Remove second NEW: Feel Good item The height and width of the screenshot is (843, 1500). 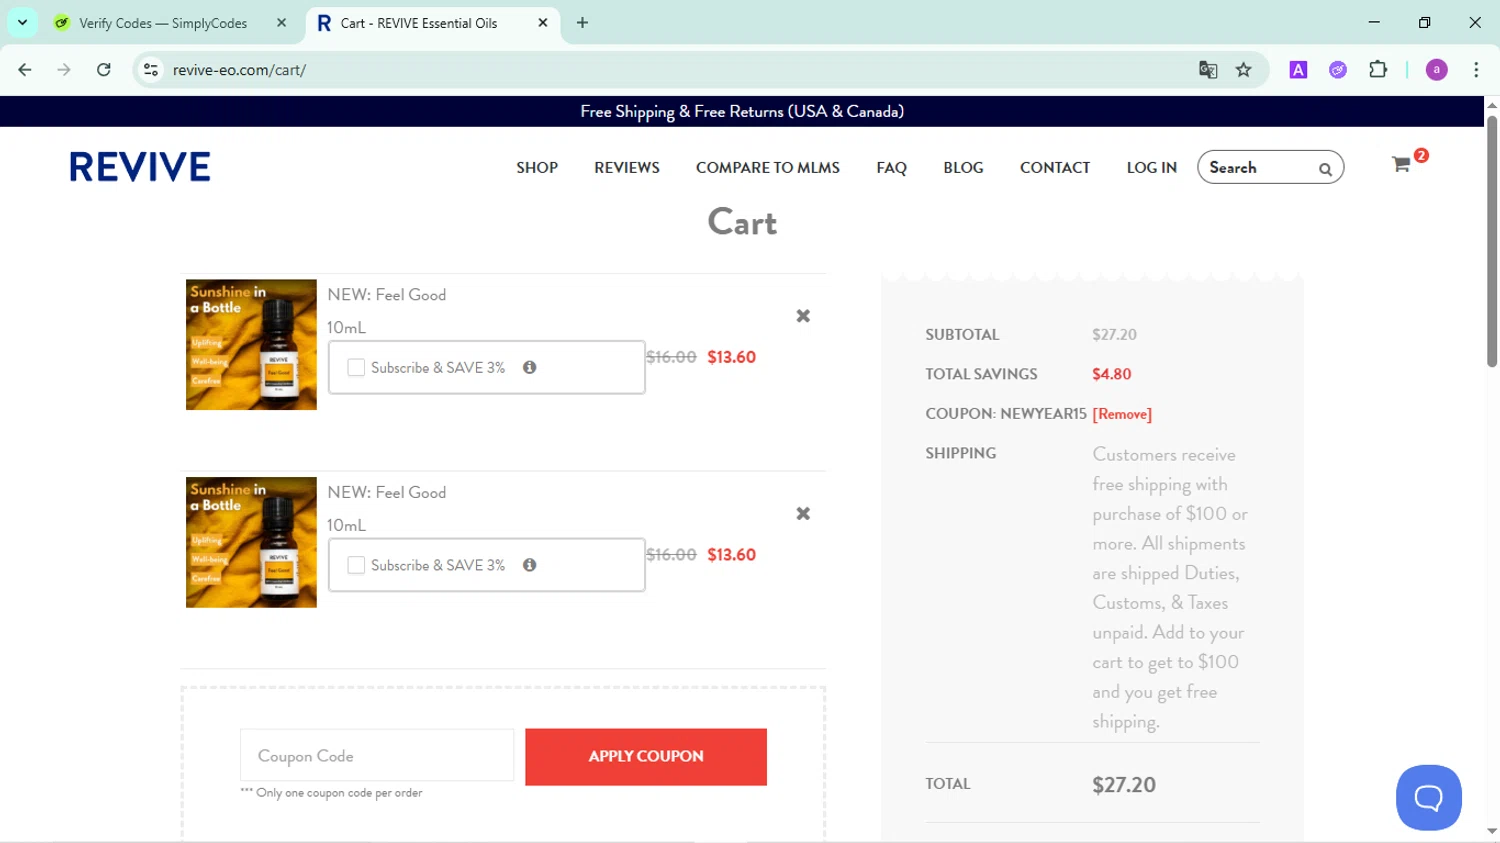click(803, 514)
